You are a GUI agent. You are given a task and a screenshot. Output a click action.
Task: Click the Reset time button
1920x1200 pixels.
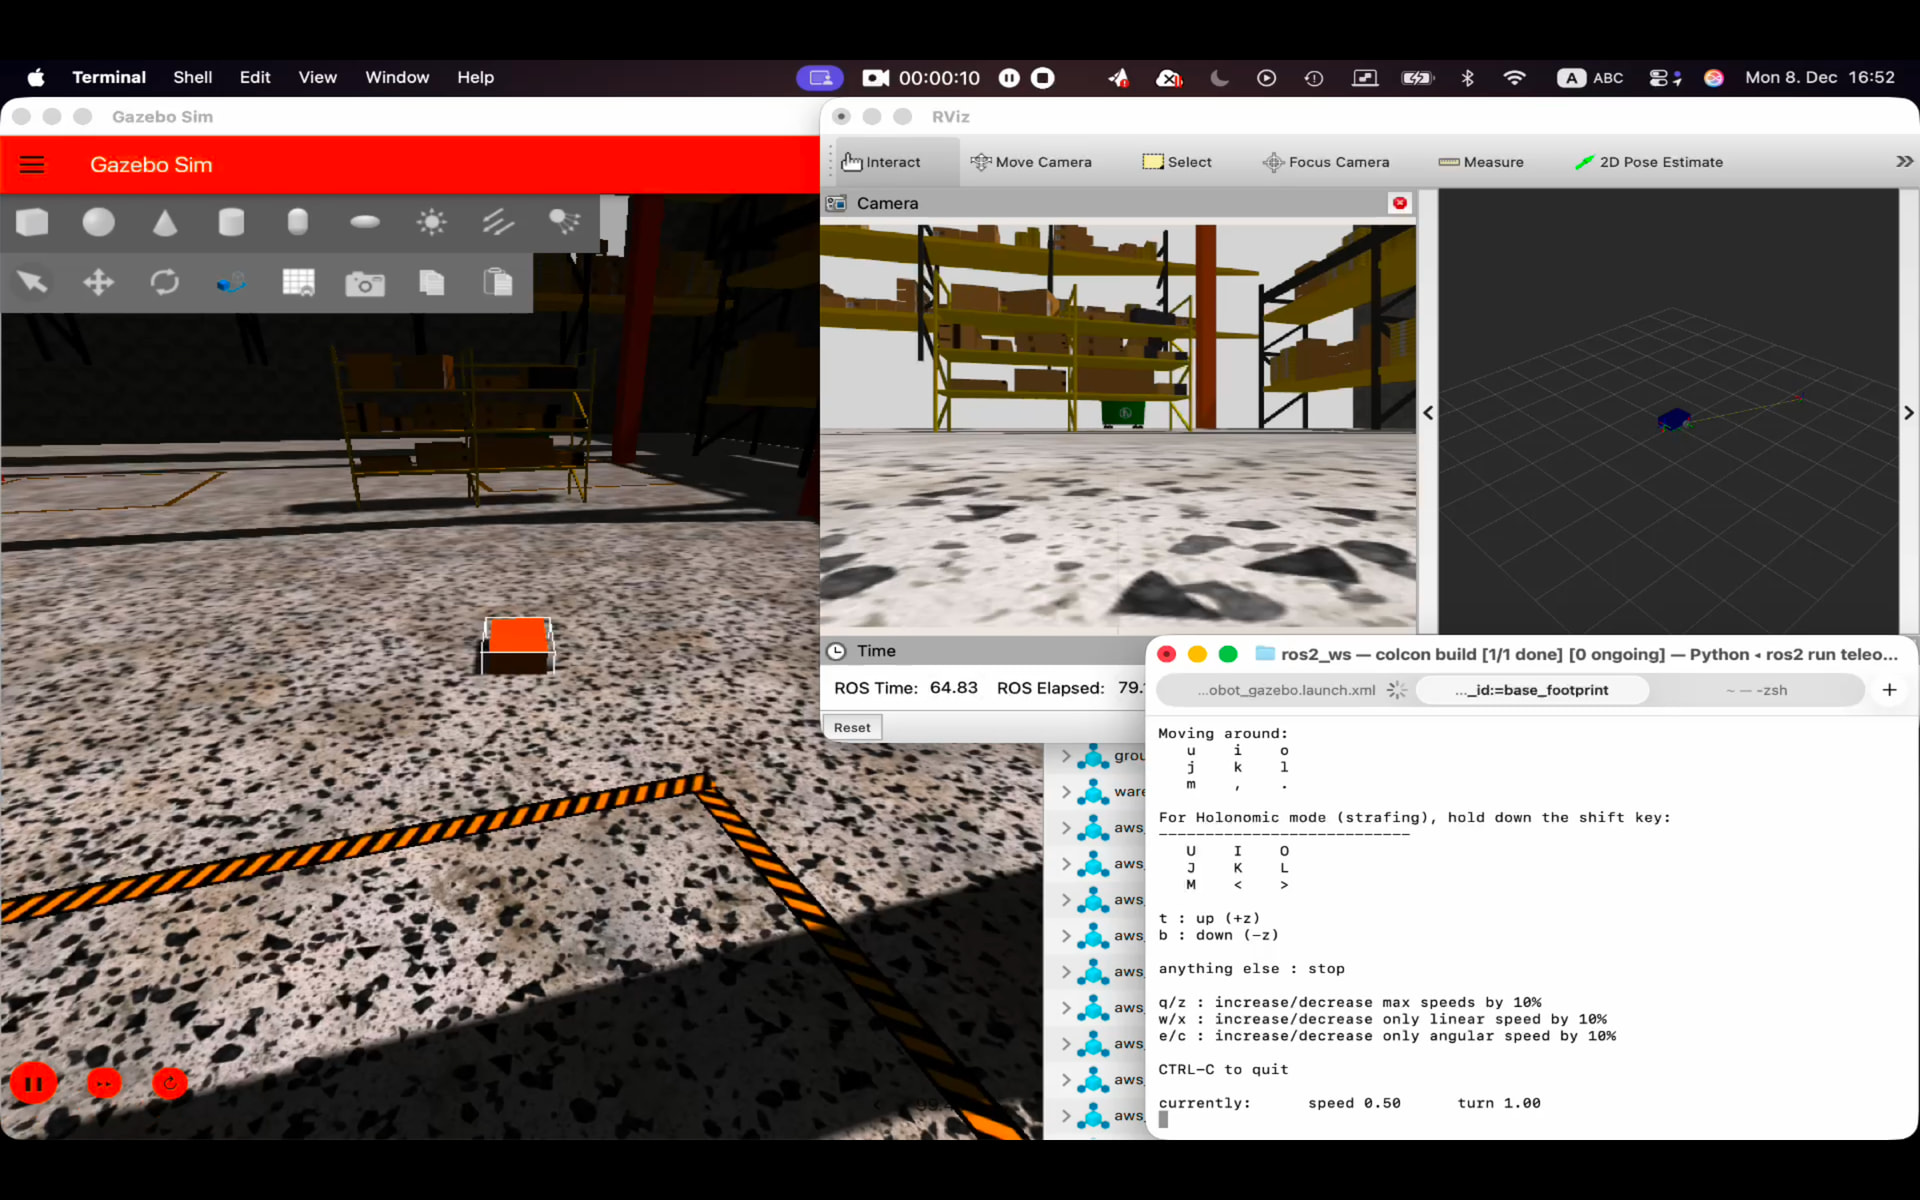852,728
